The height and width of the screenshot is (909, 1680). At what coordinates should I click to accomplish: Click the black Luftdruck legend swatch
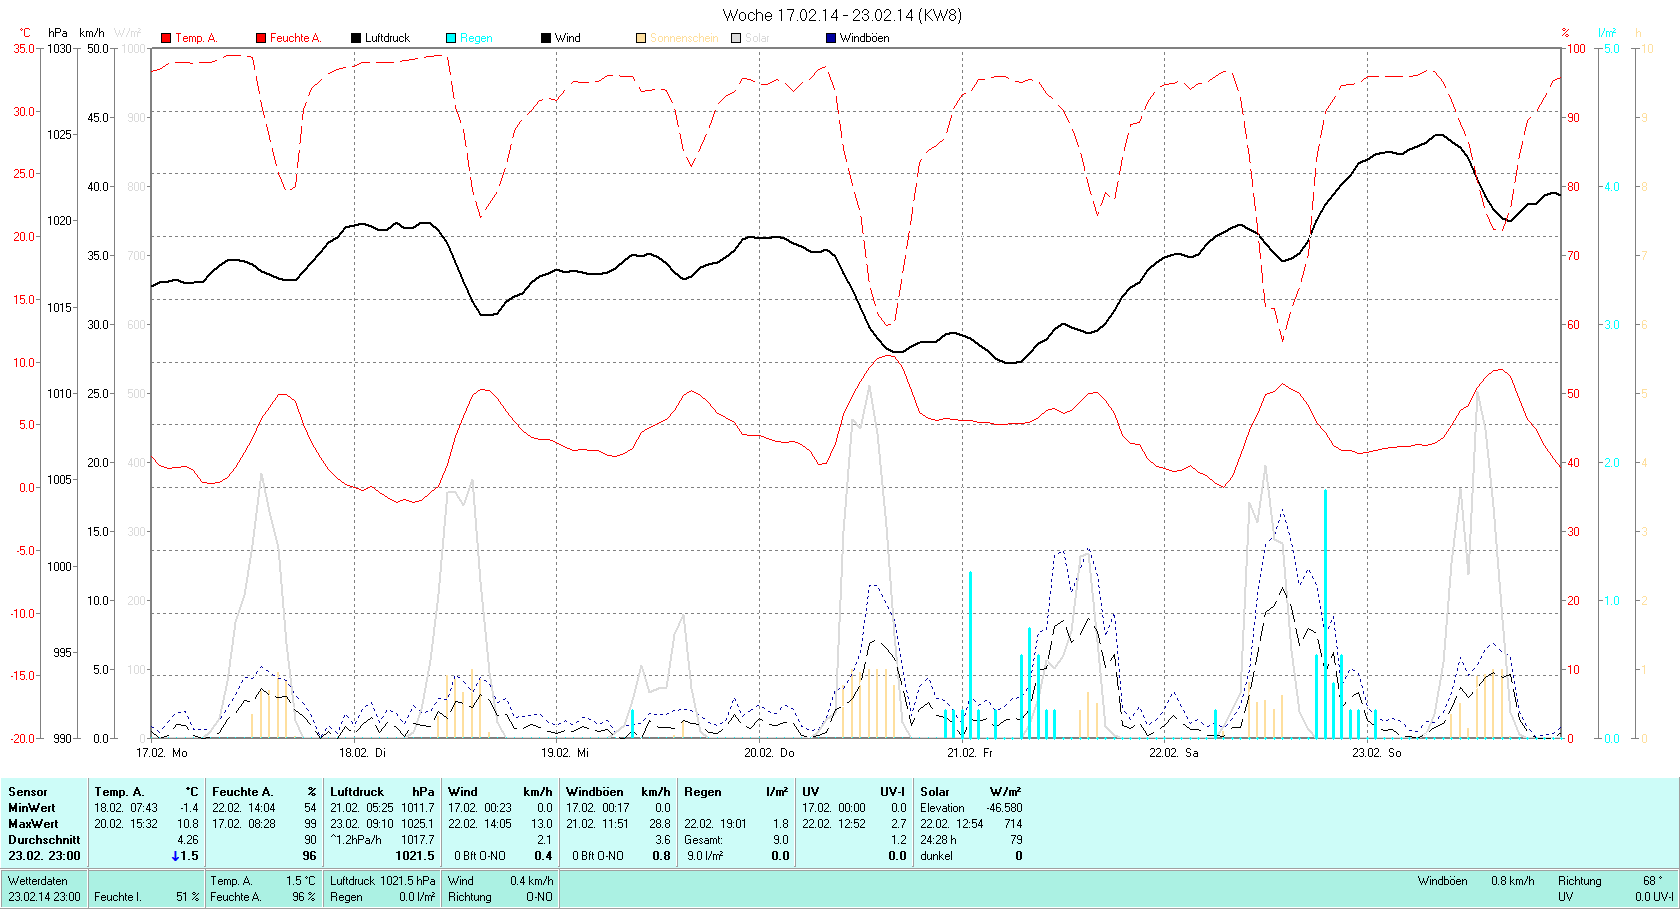click(356, 38)
